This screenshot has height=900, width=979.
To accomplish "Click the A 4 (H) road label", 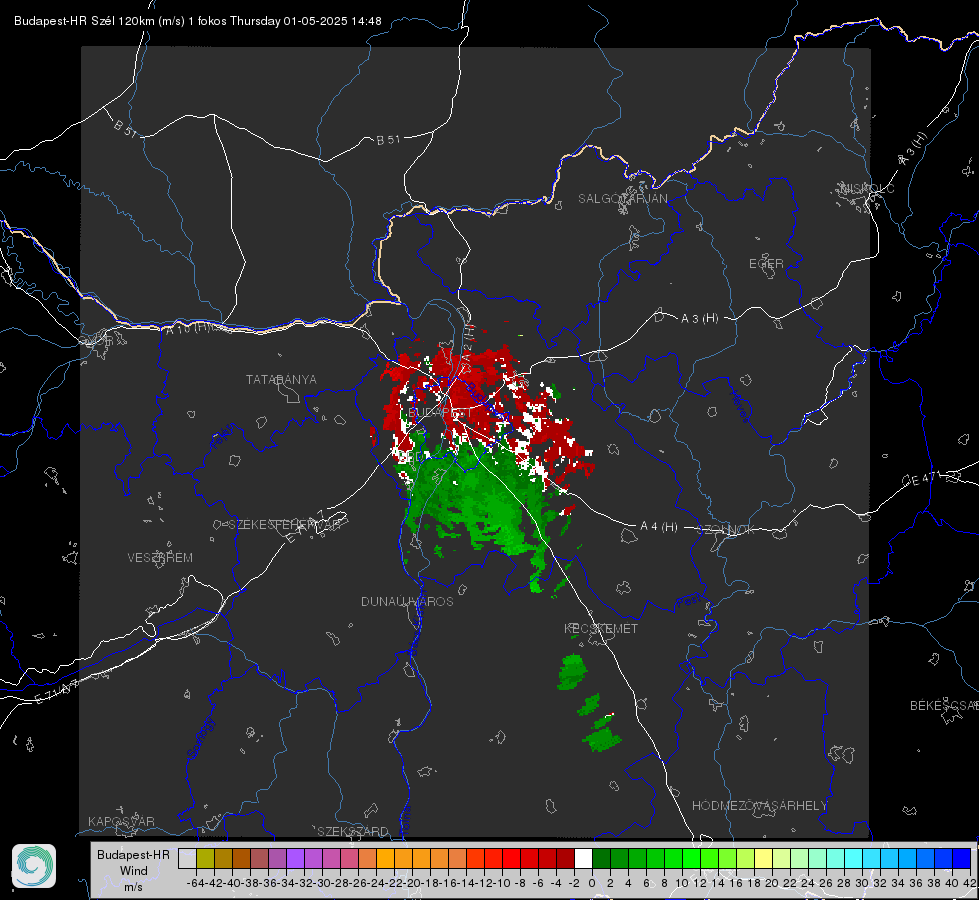I will tap(659, 527).
